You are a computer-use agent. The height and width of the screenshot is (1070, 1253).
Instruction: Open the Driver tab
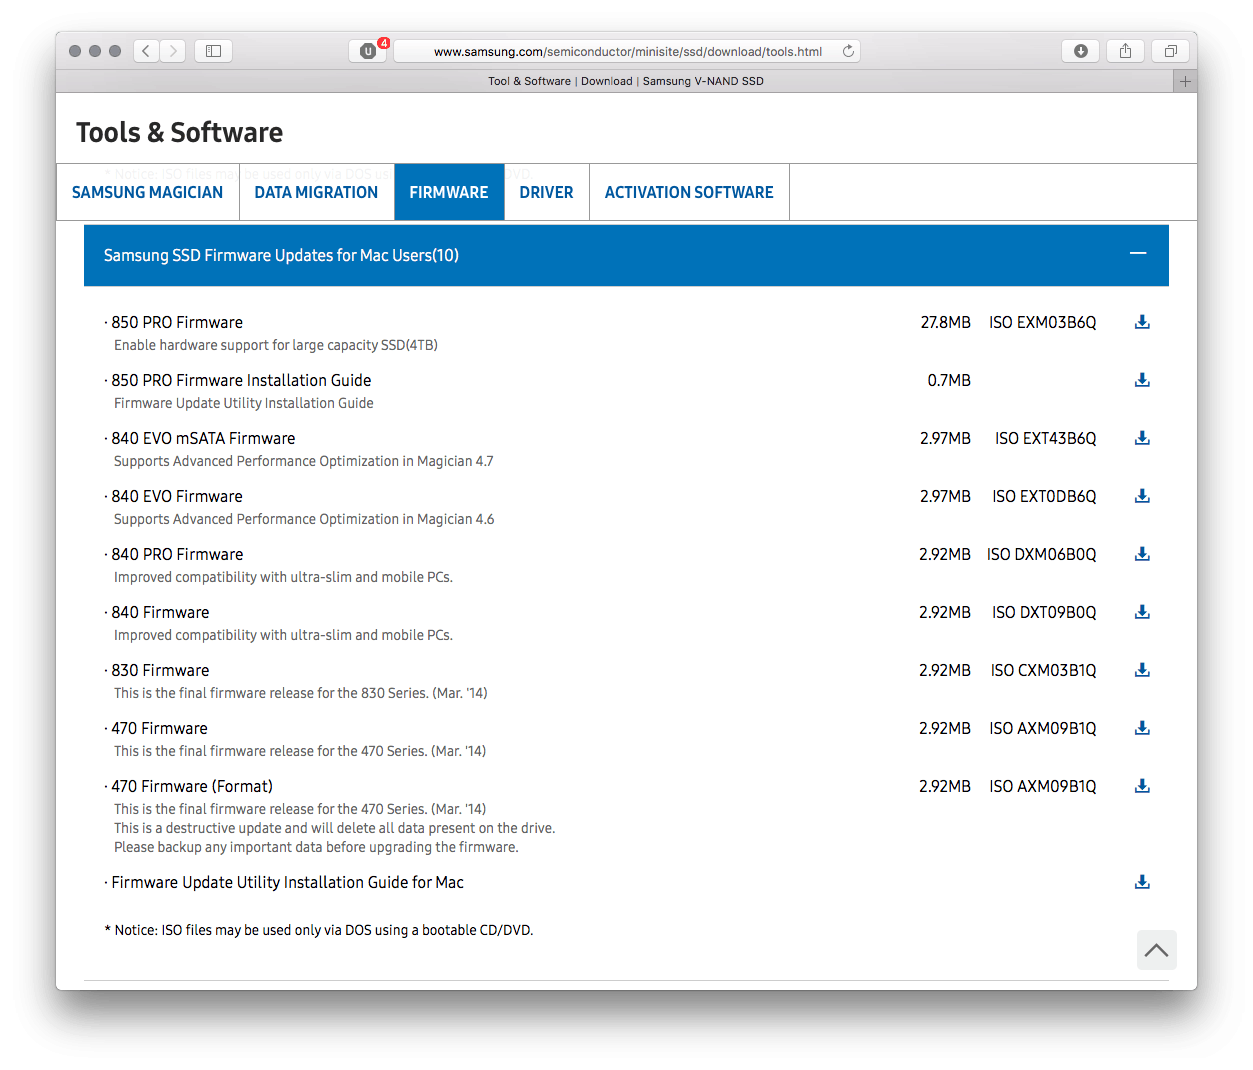tap(546, 192)
